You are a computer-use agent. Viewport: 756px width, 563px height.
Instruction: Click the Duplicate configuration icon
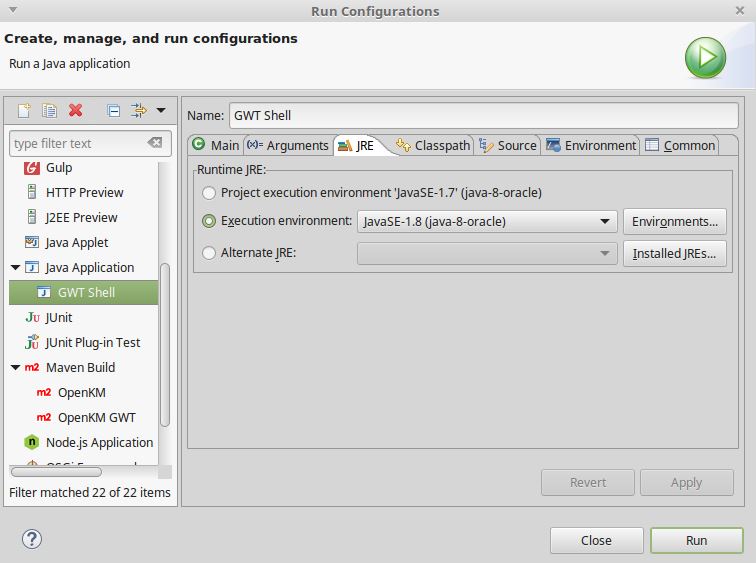click(x=49, y=111)
